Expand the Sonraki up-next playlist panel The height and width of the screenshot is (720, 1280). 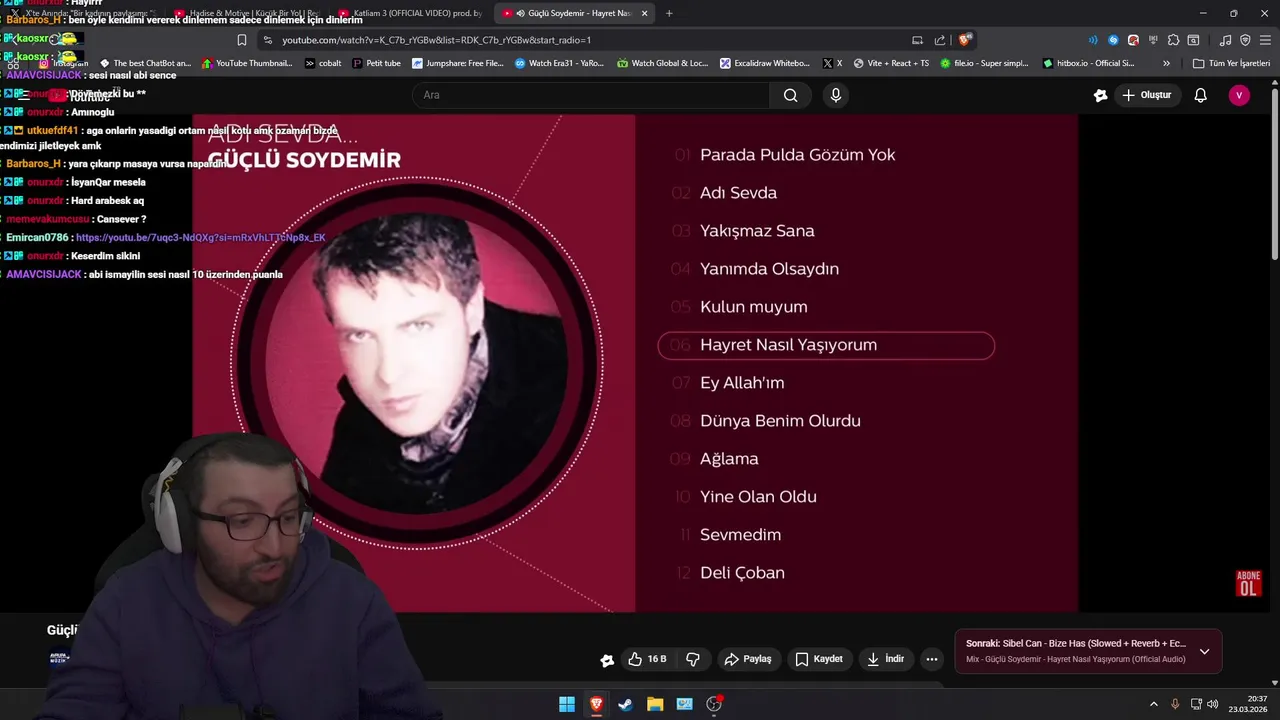click(x=1204, y=651)
